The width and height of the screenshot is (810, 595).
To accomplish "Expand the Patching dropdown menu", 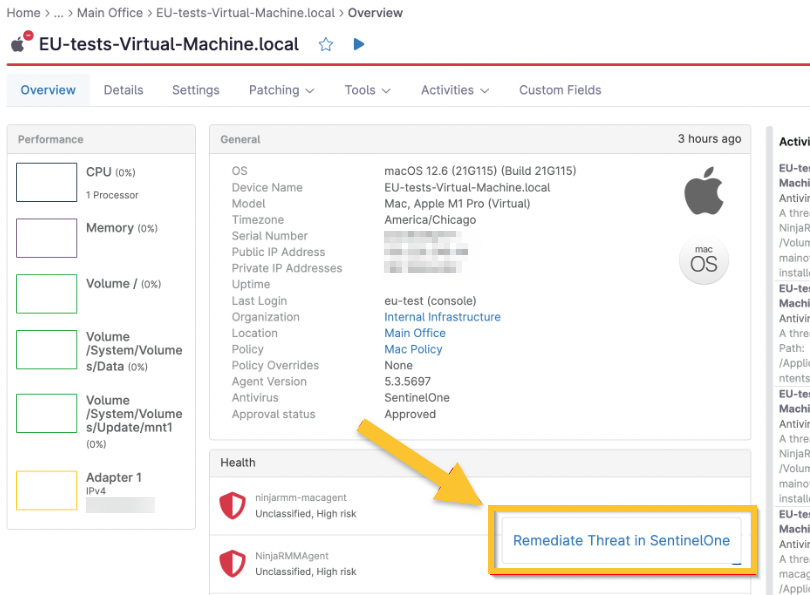I will 281,90.
